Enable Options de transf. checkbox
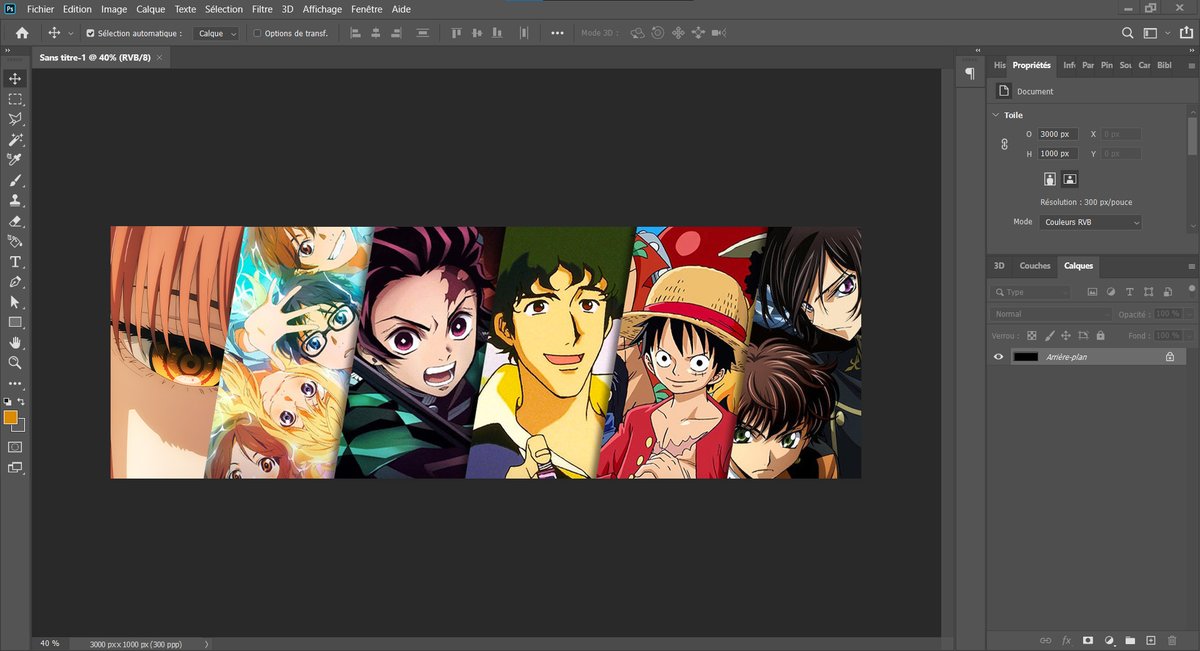Screen dimensions: 1200x651 [257, 33]
